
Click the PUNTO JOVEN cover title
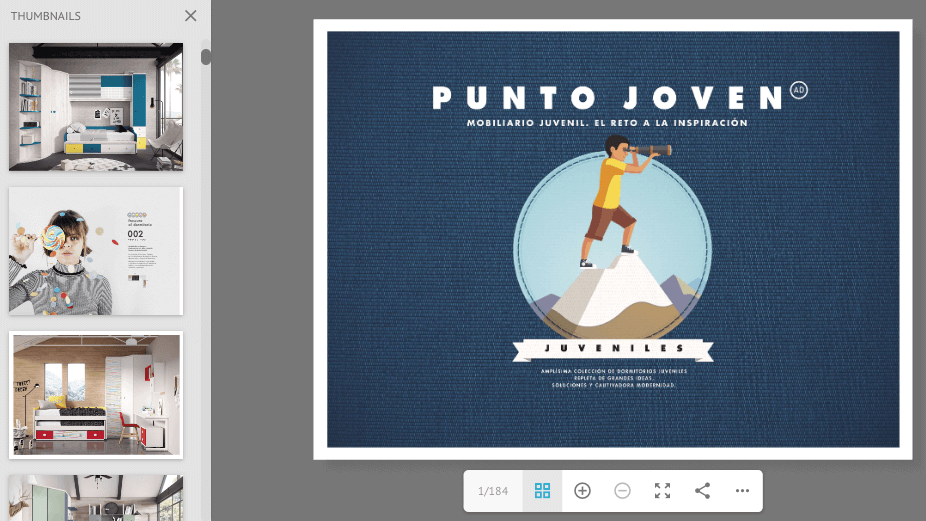(607, 97)
